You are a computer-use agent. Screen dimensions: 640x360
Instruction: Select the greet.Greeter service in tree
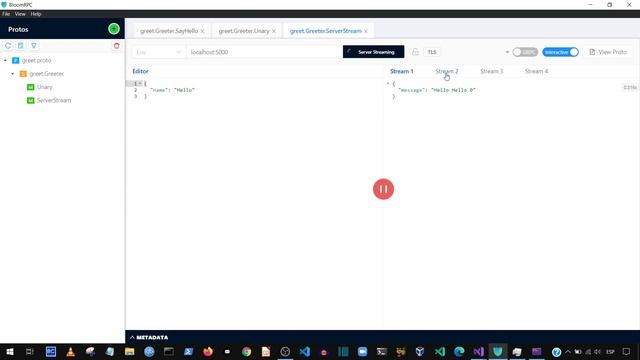coord(47,74)
